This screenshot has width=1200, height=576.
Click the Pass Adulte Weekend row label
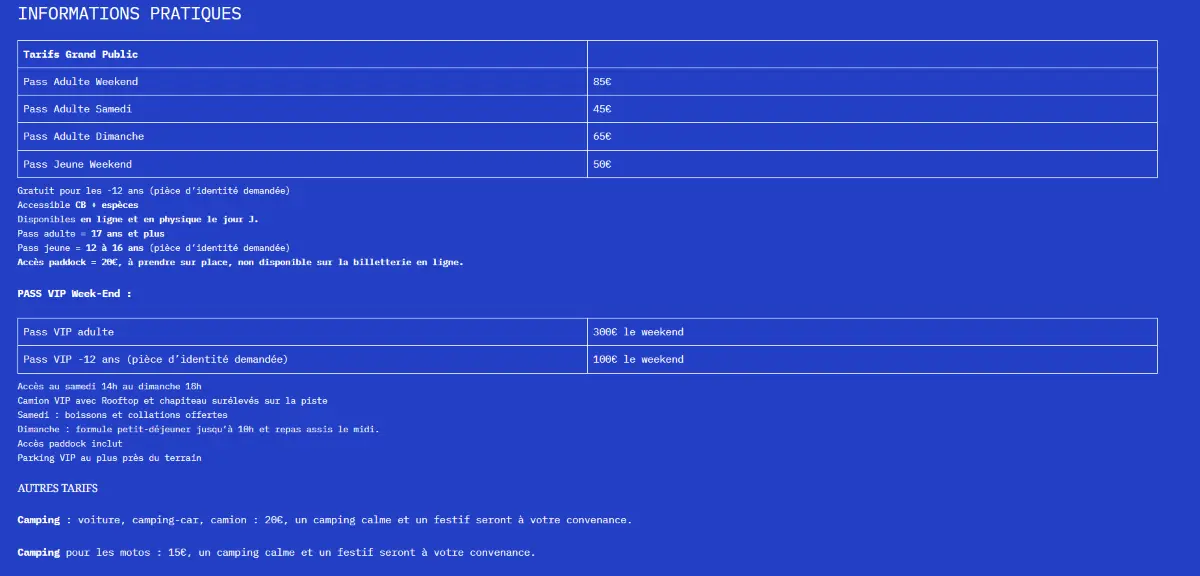click(x=80, y=81)
